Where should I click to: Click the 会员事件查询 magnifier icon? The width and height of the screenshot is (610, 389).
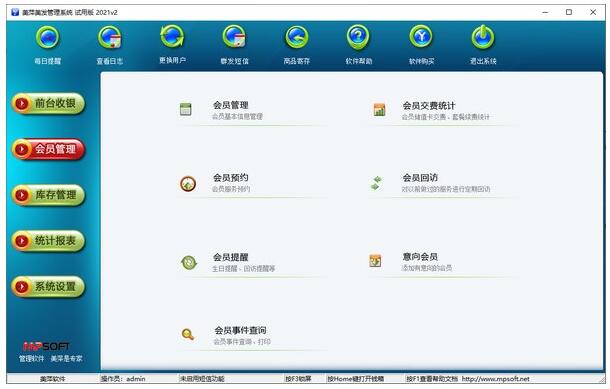[x=188, y=334]
